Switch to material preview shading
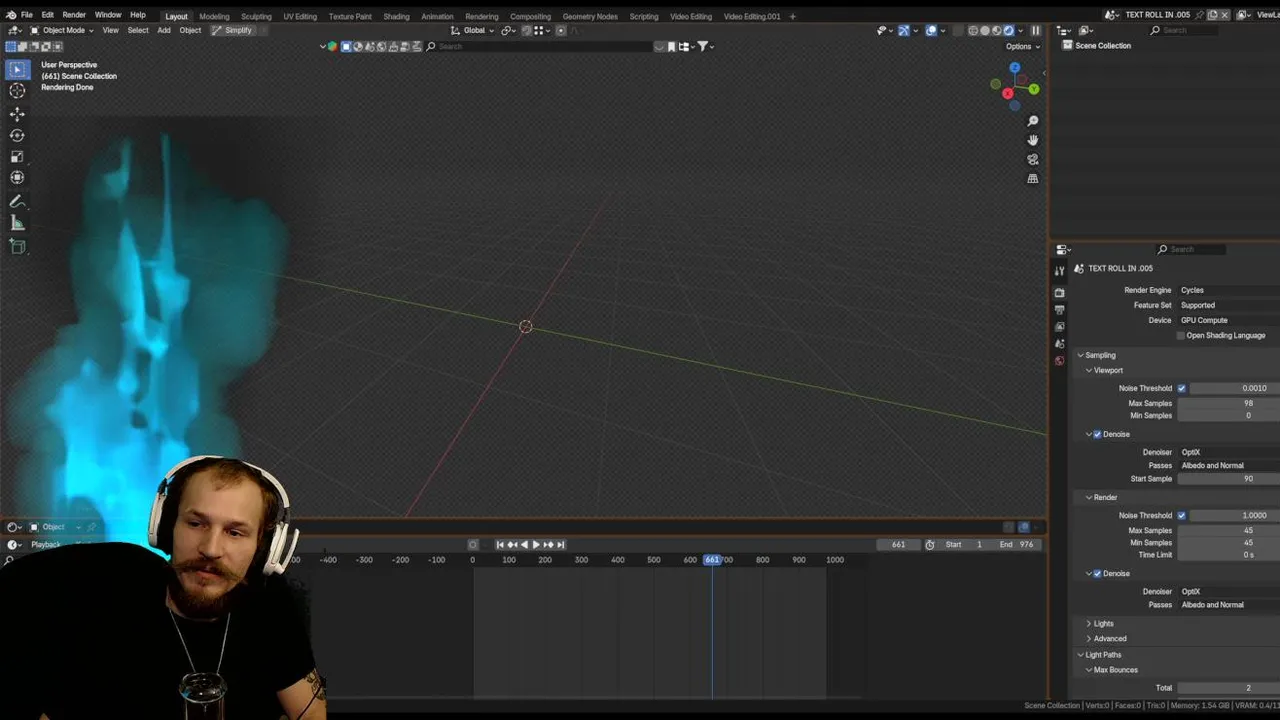The height and width of the screenshot is (720, 1280). coord(997,30)
